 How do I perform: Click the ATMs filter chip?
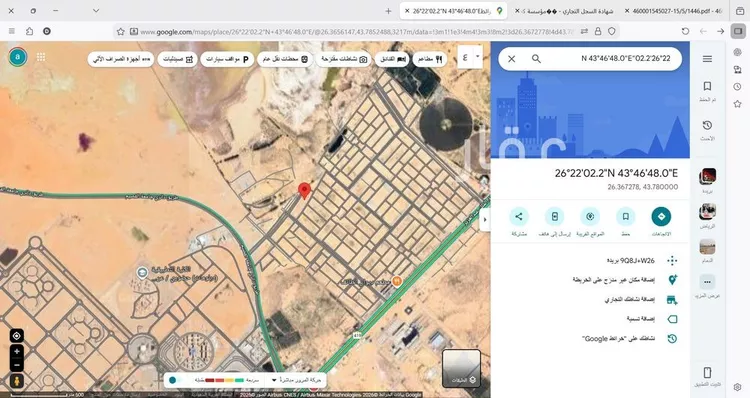point(121,59)
